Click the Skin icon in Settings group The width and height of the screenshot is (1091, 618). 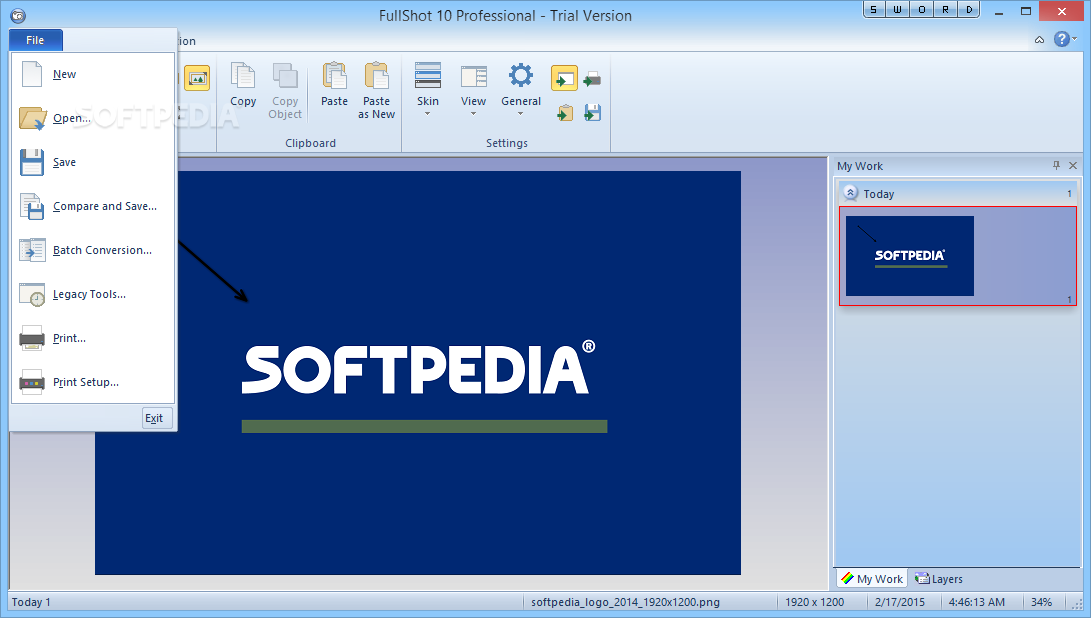[x=428, y=76]
